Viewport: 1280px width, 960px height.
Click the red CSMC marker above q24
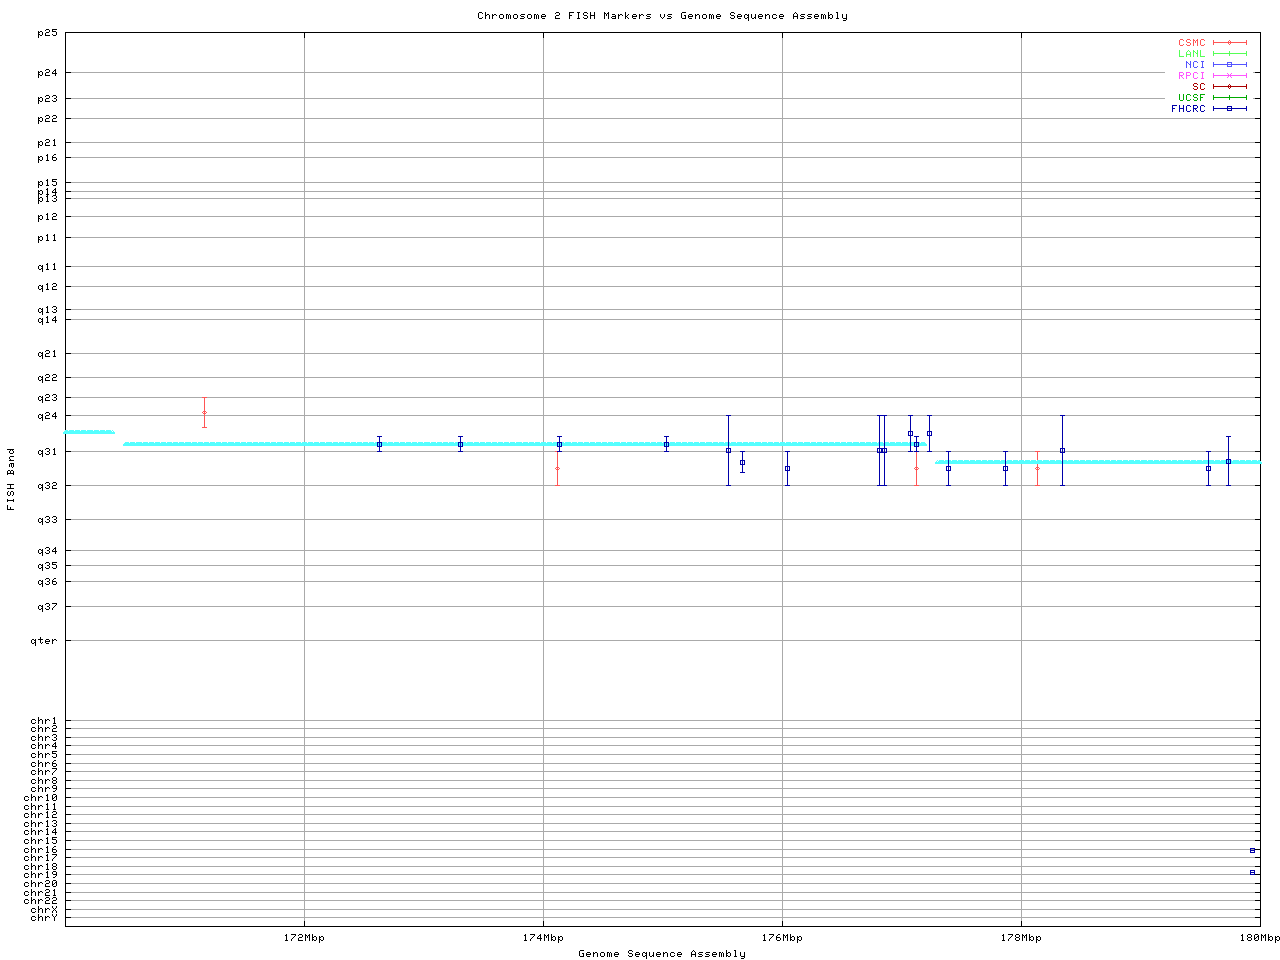pos(204,412)
